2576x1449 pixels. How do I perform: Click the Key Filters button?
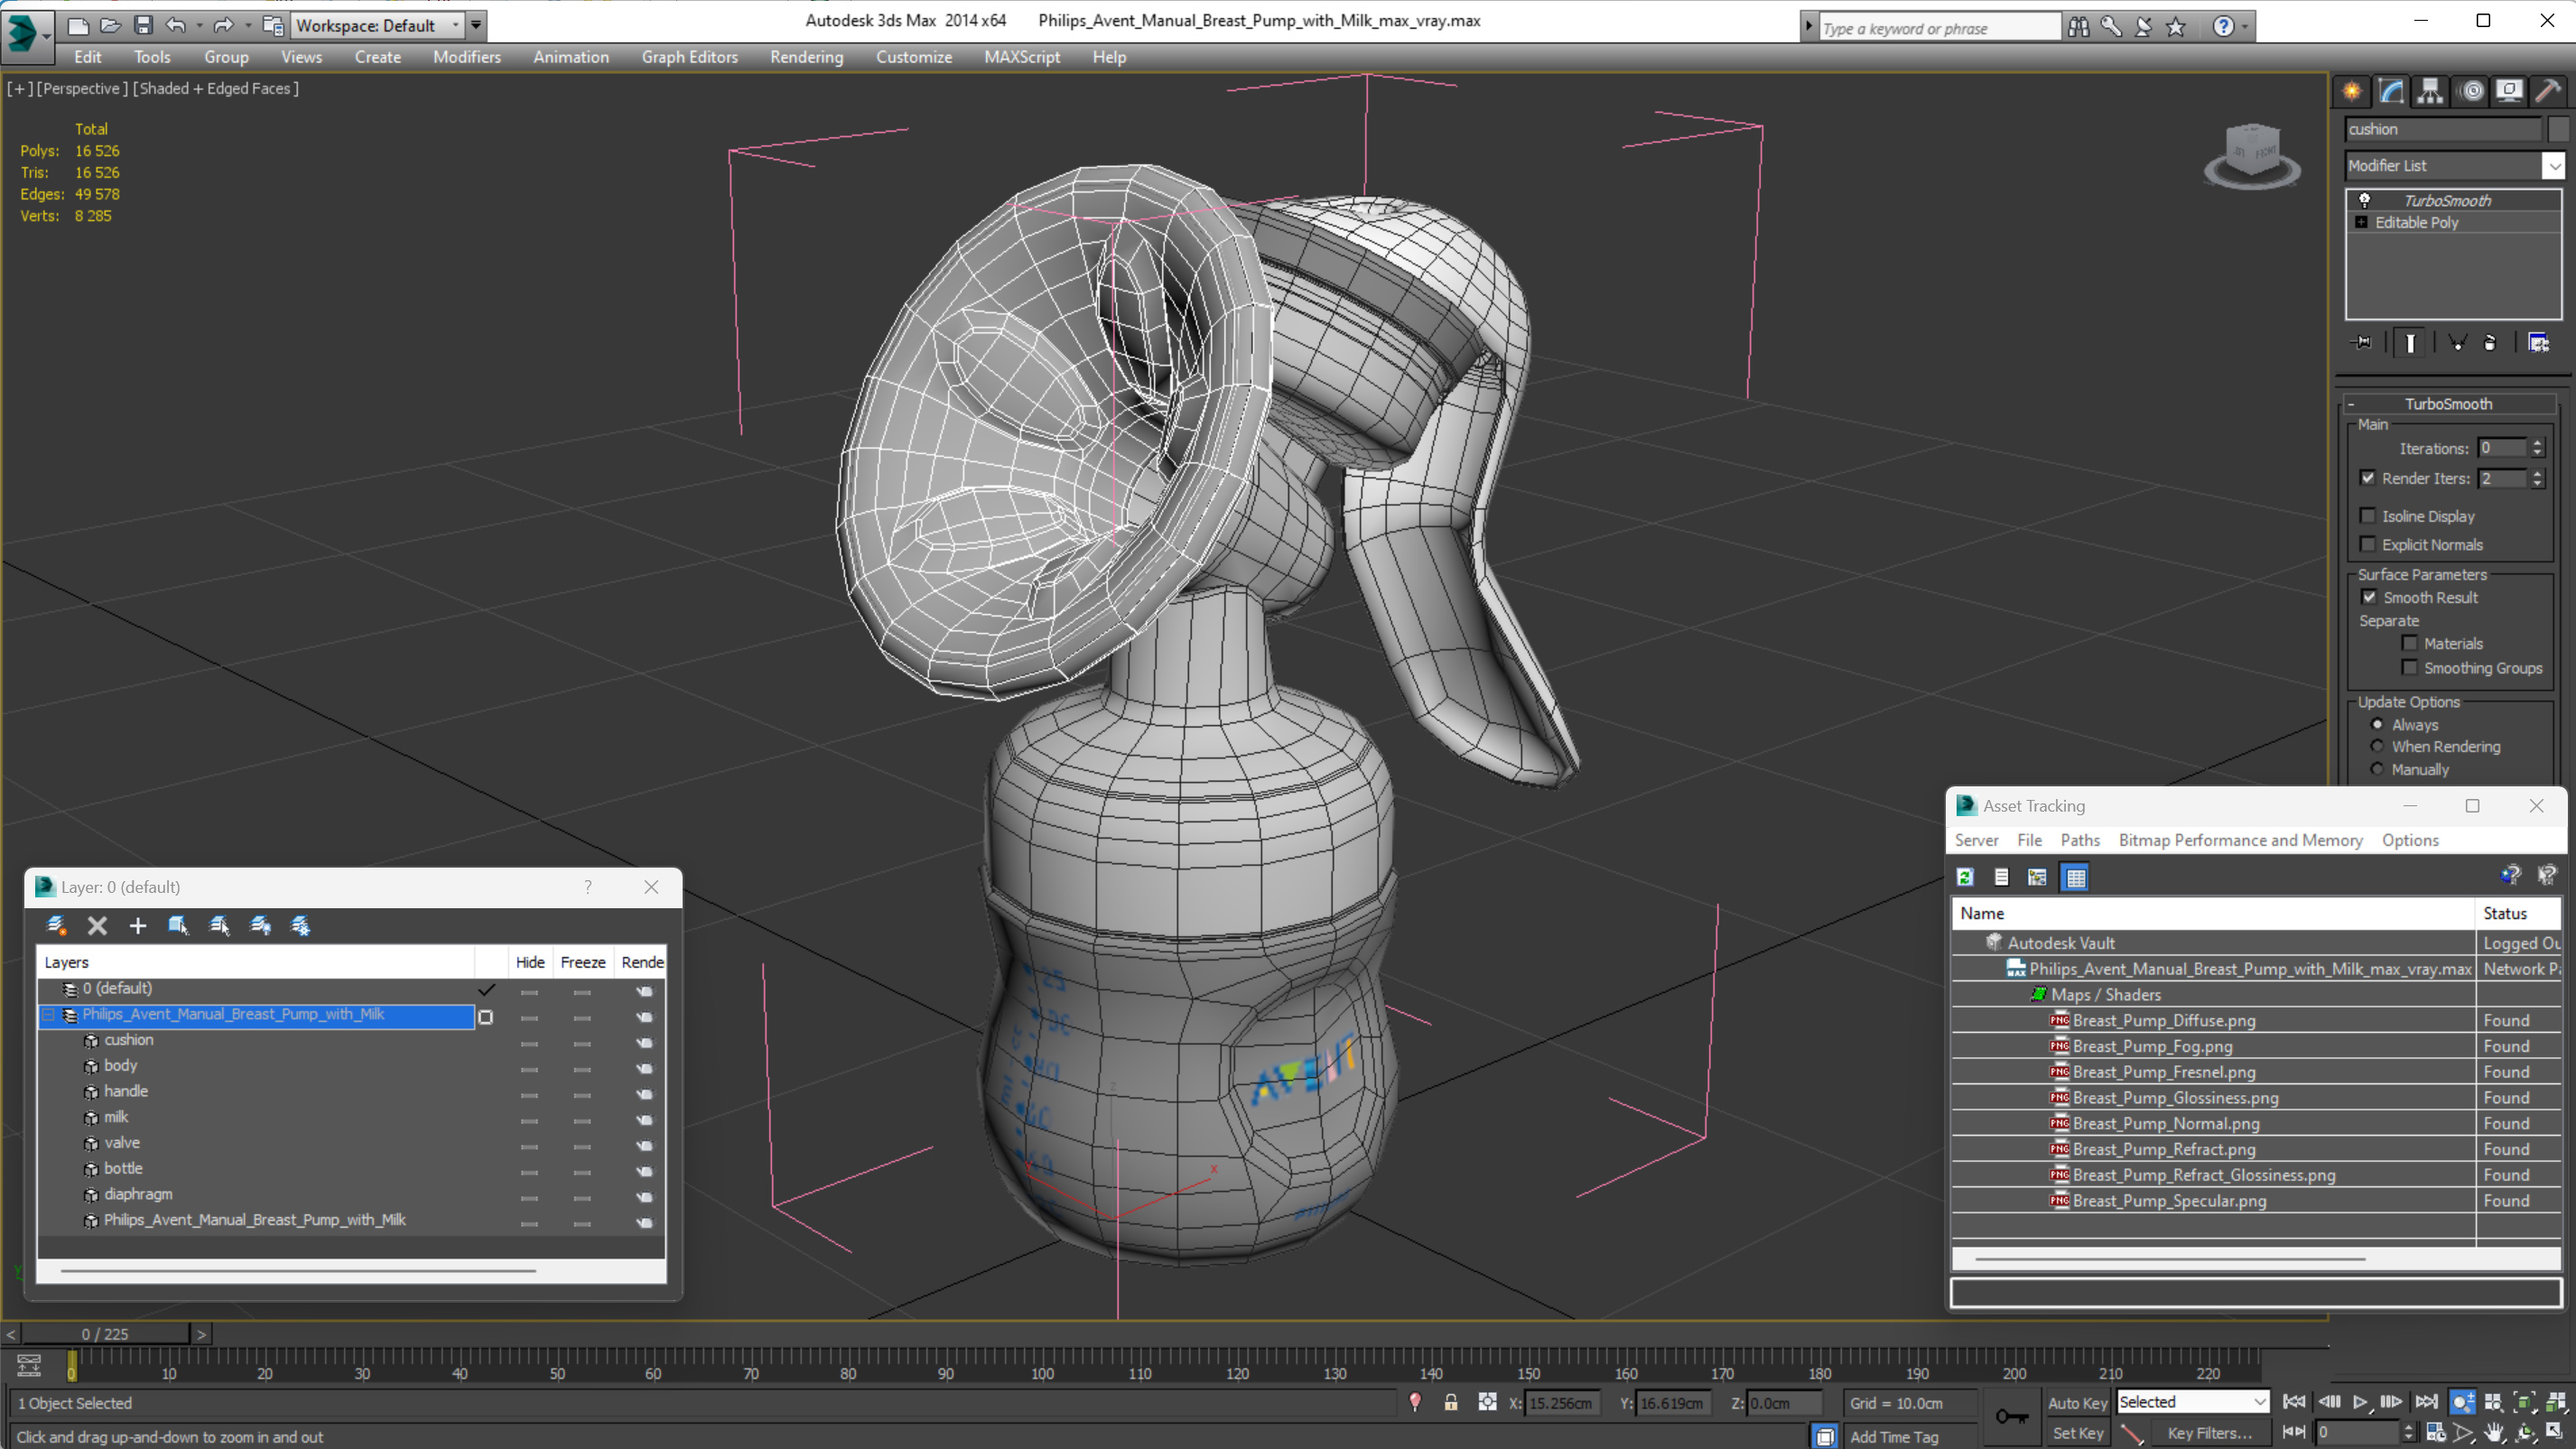[x=2209, y=1433]
